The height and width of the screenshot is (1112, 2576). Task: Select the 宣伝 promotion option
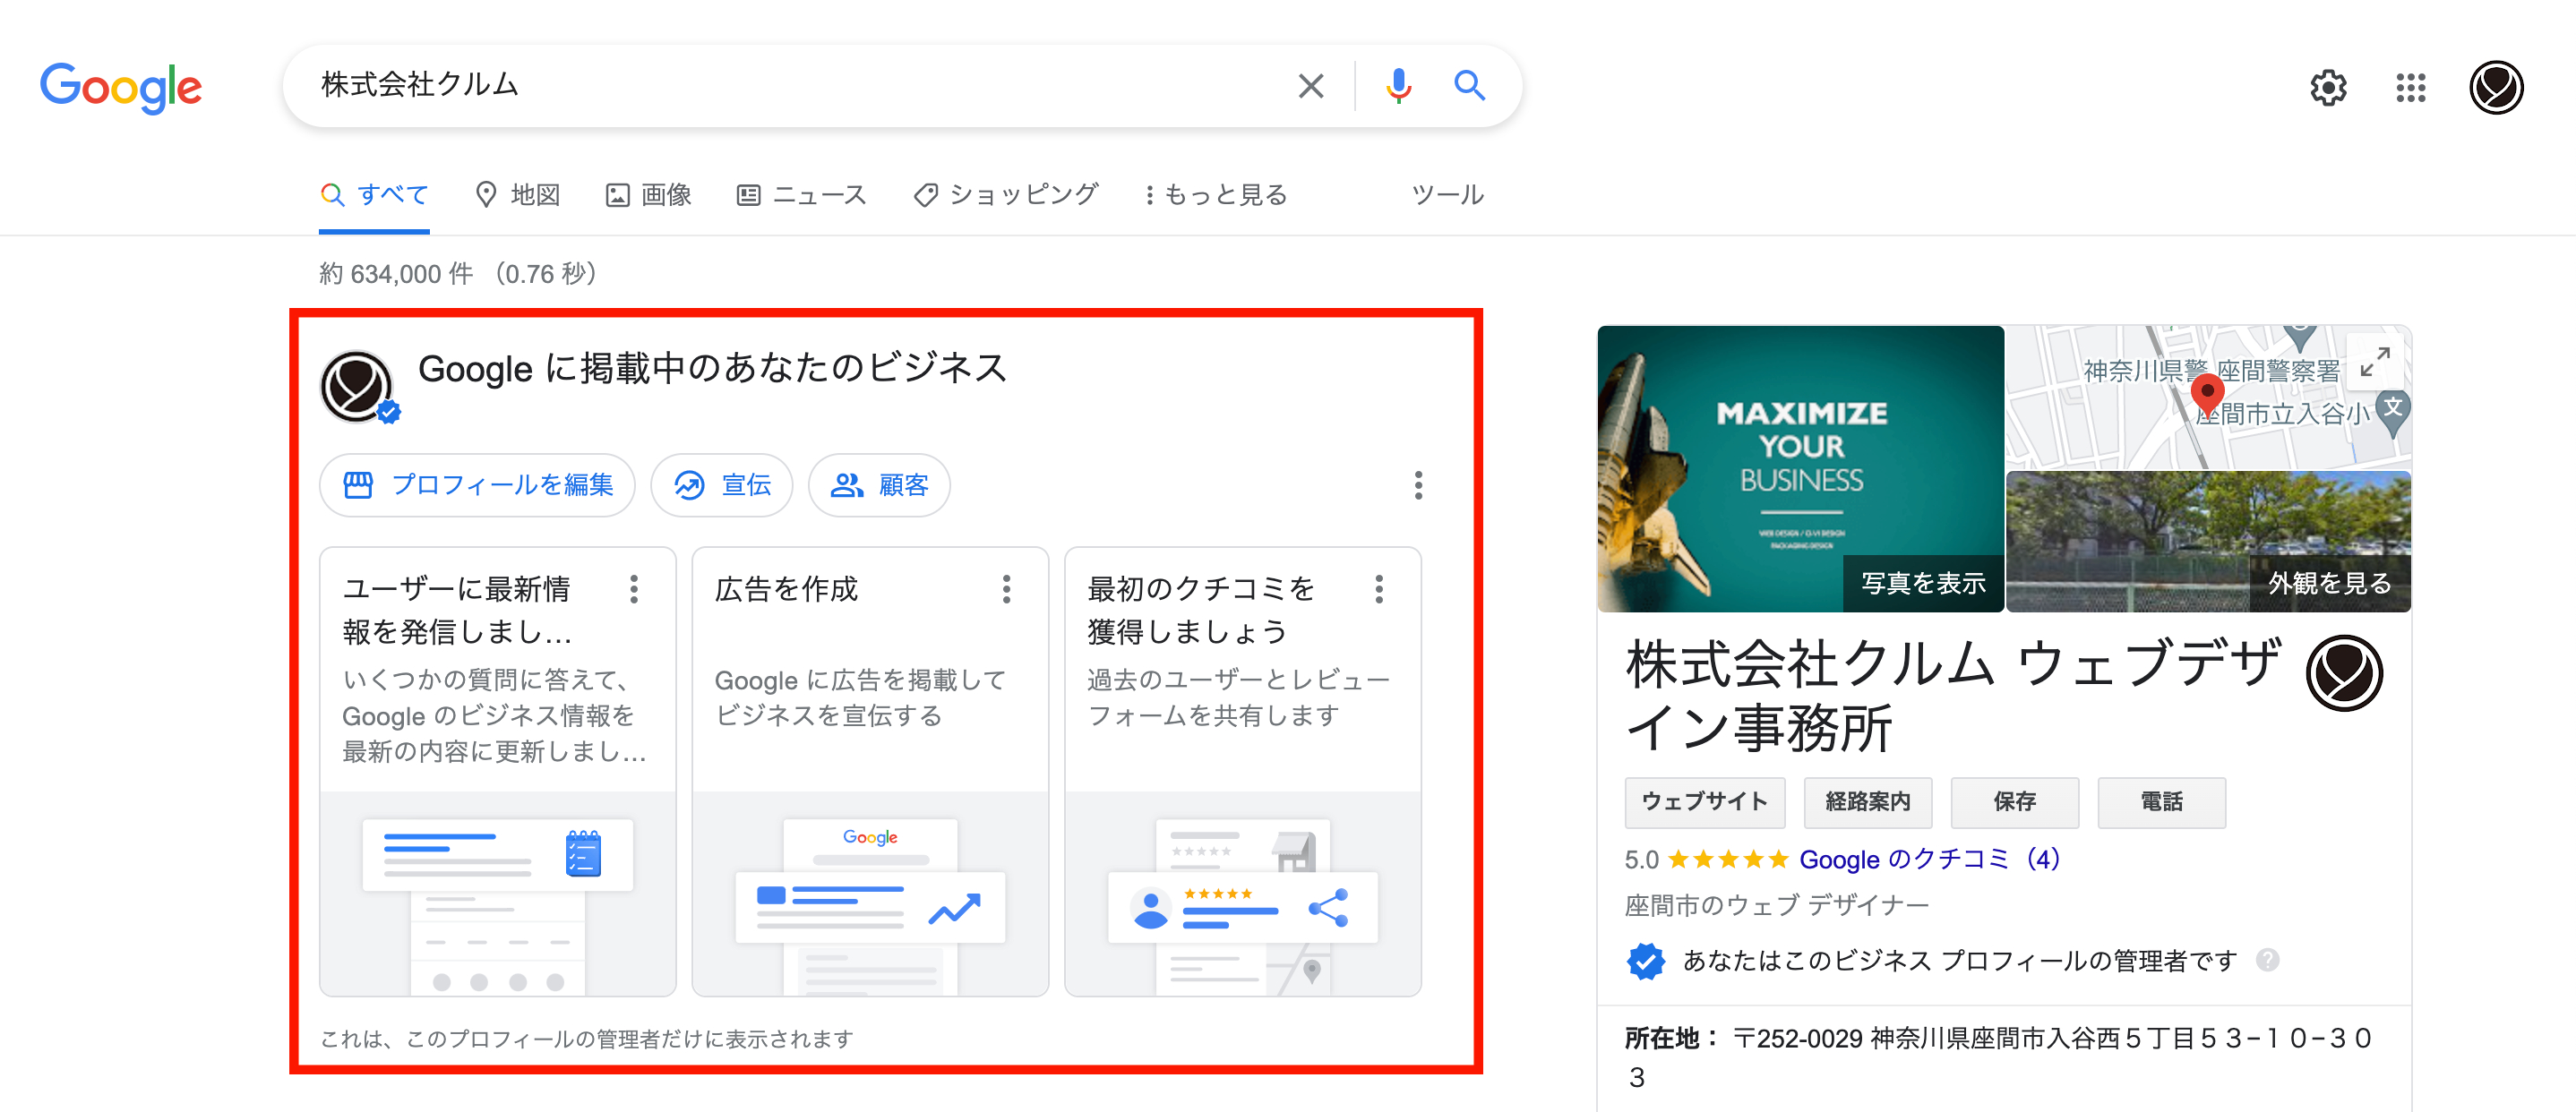722,485
